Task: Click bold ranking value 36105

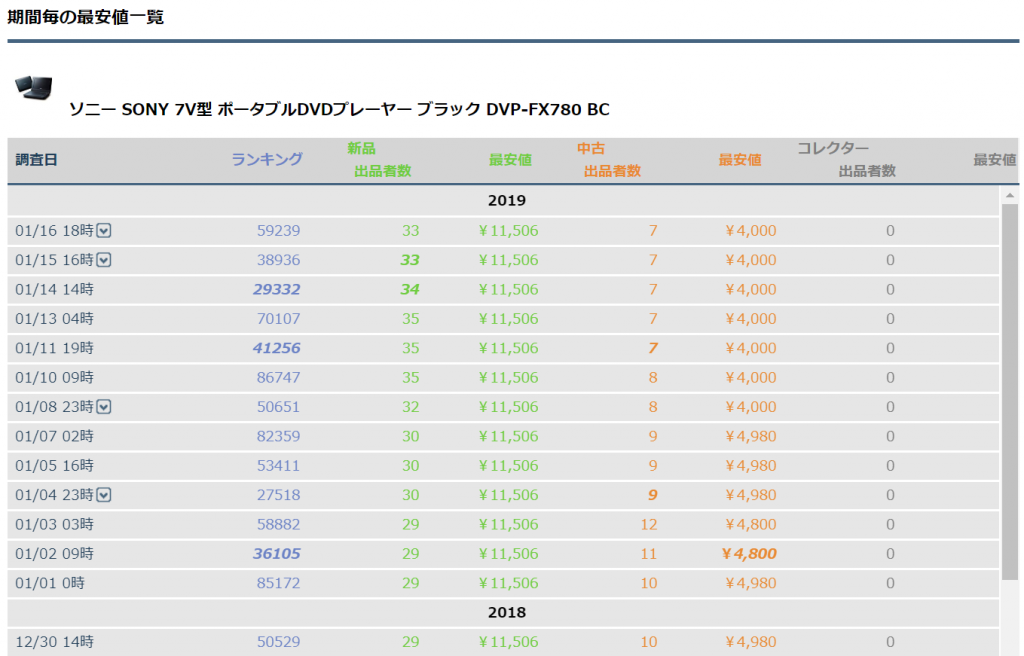Action: click(x=277, y=554)
